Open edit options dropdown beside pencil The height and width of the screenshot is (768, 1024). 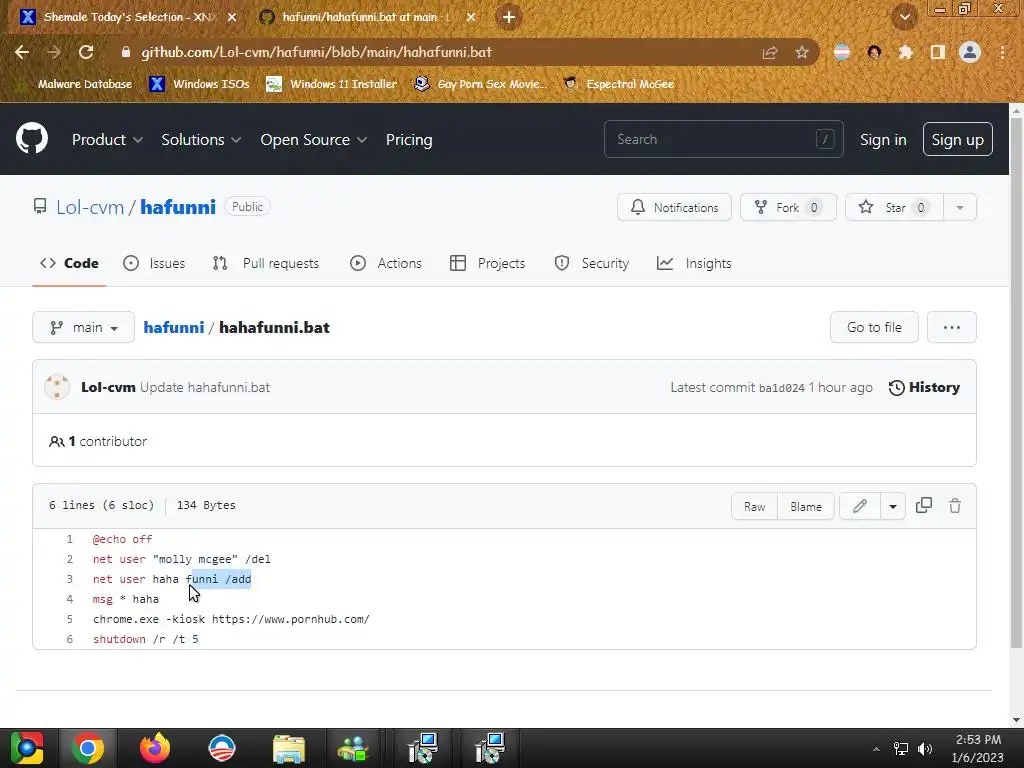tap(893, 506)
